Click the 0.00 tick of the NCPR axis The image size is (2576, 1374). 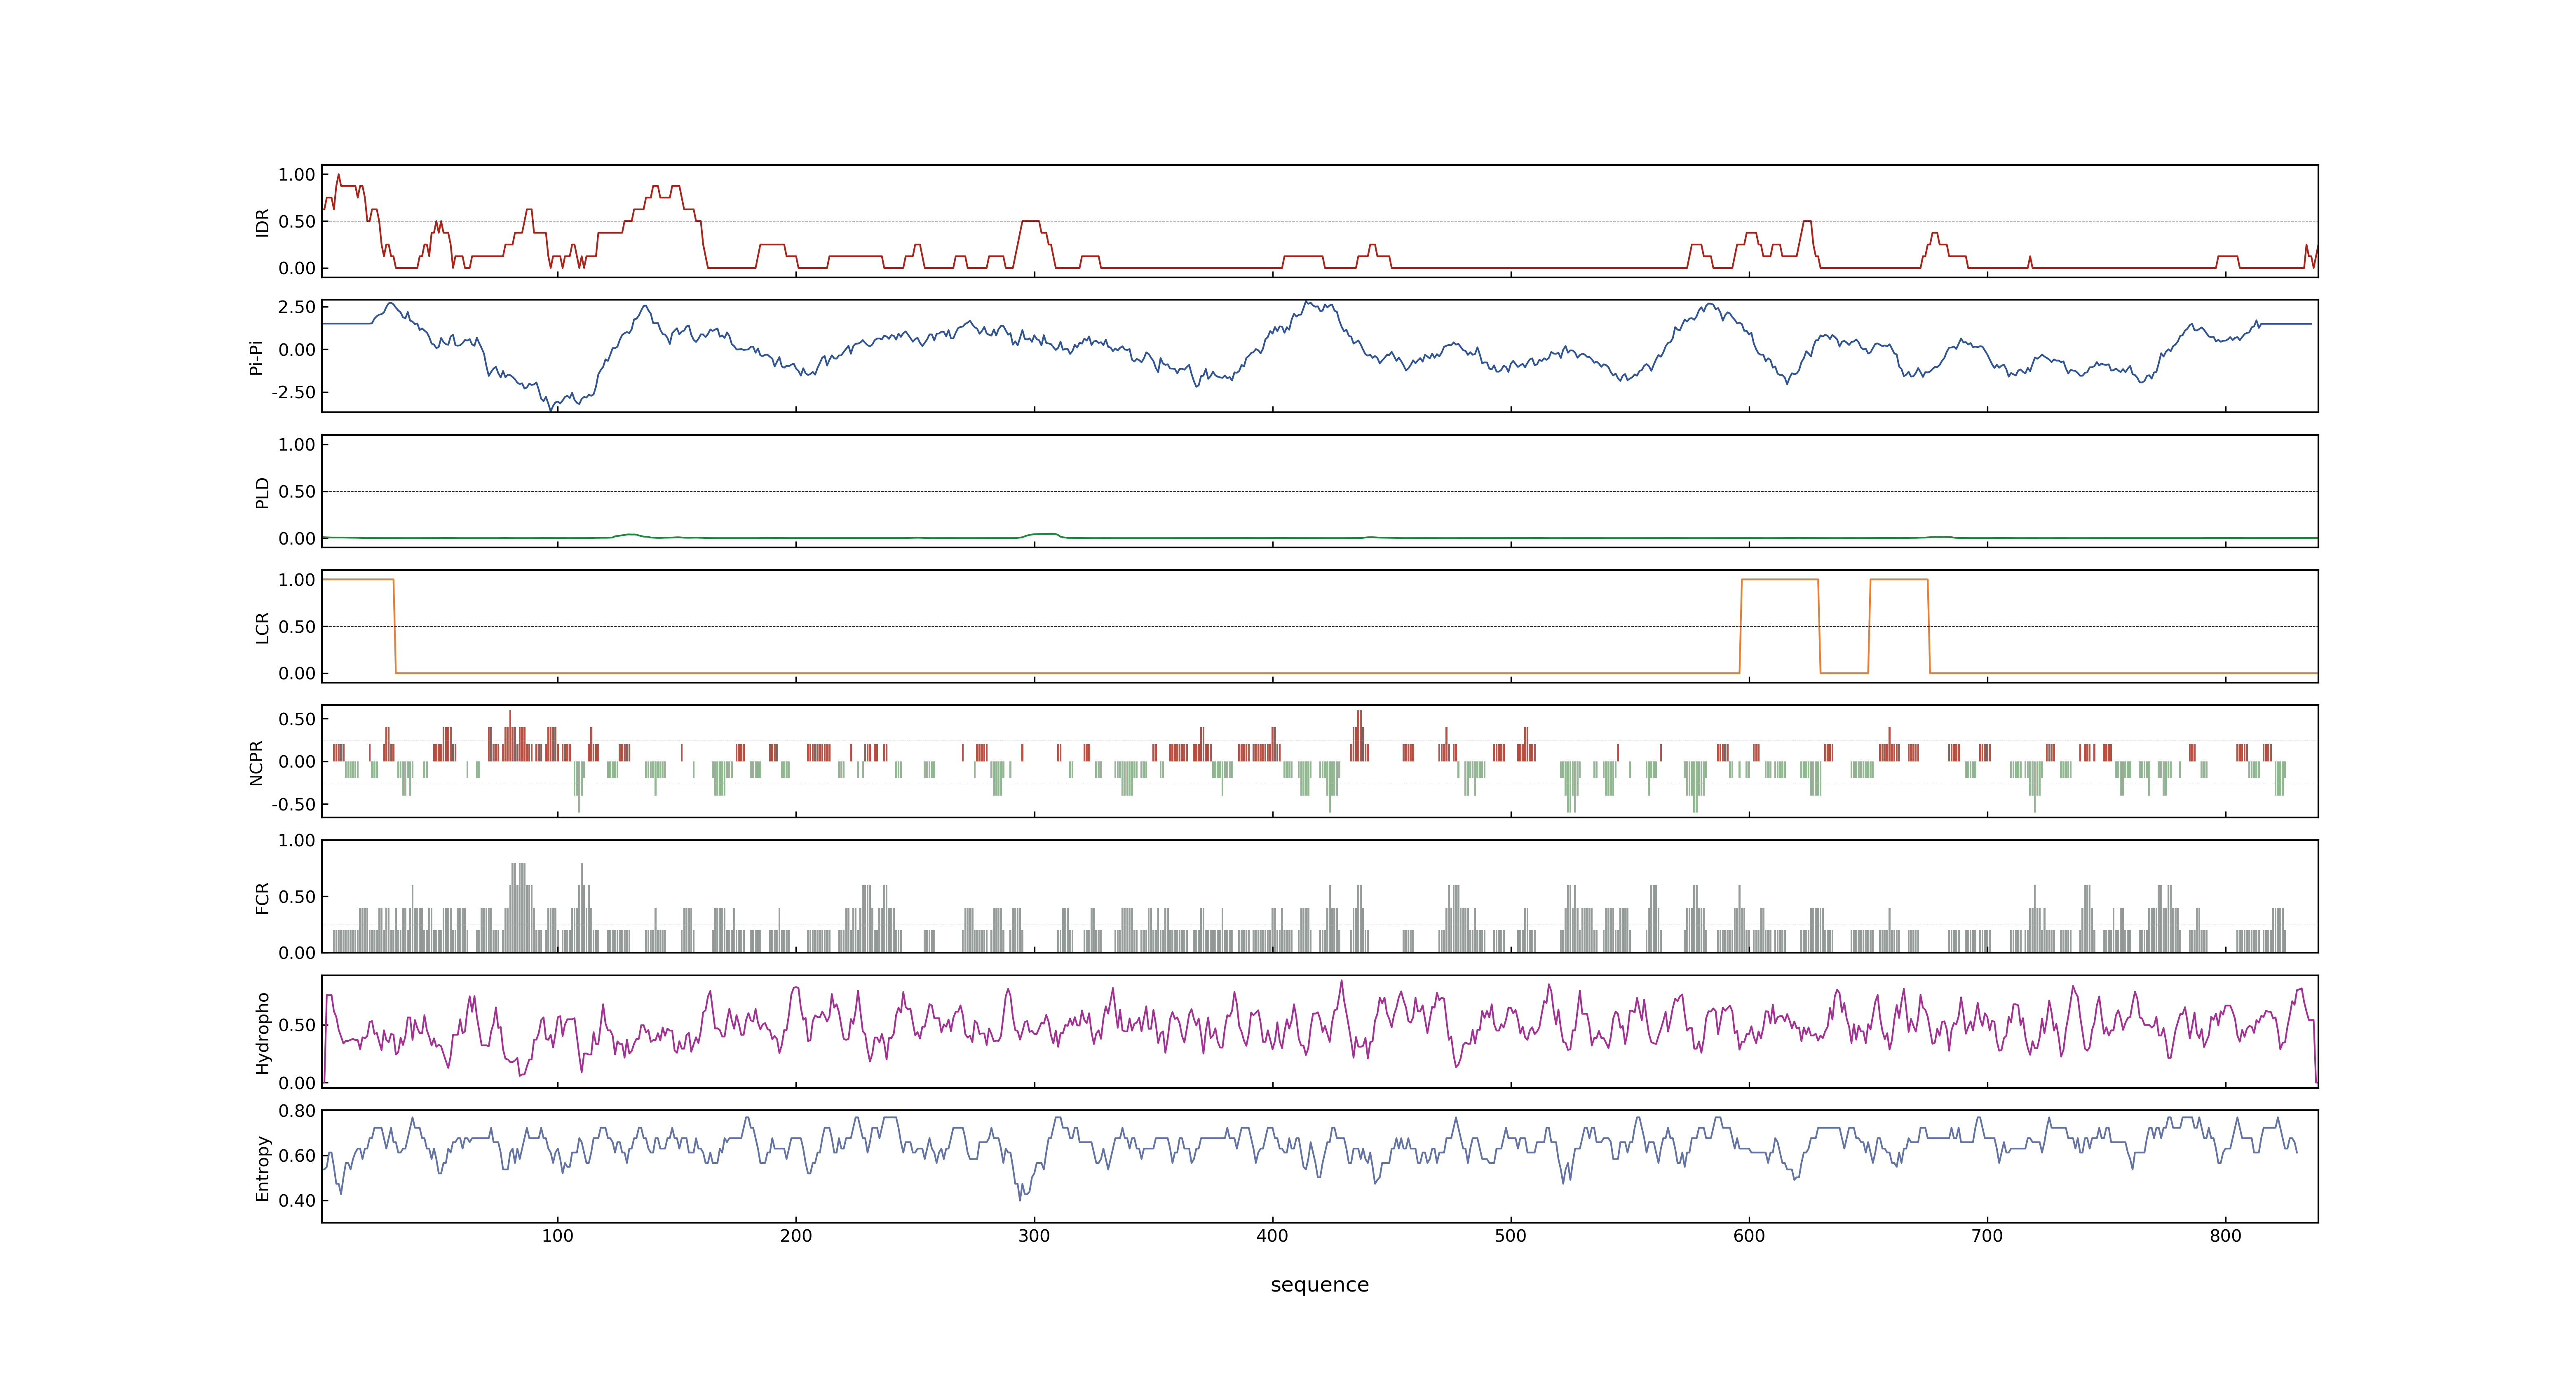point(297,762)
